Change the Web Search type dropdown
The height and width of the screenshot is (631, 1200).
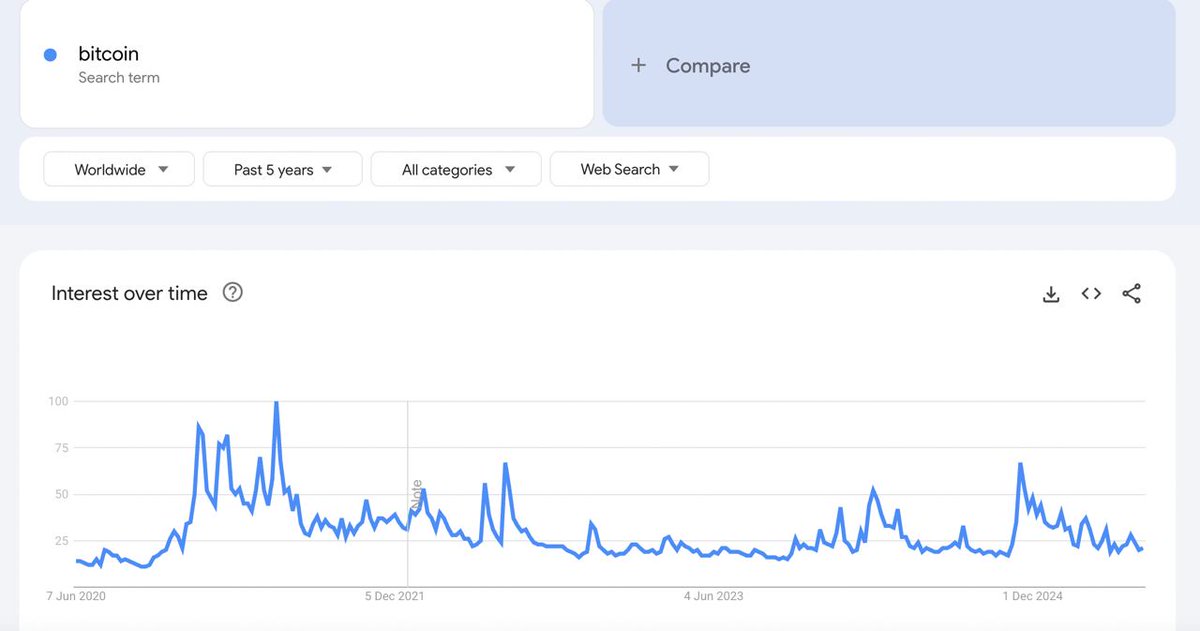(x=629, y=169)
